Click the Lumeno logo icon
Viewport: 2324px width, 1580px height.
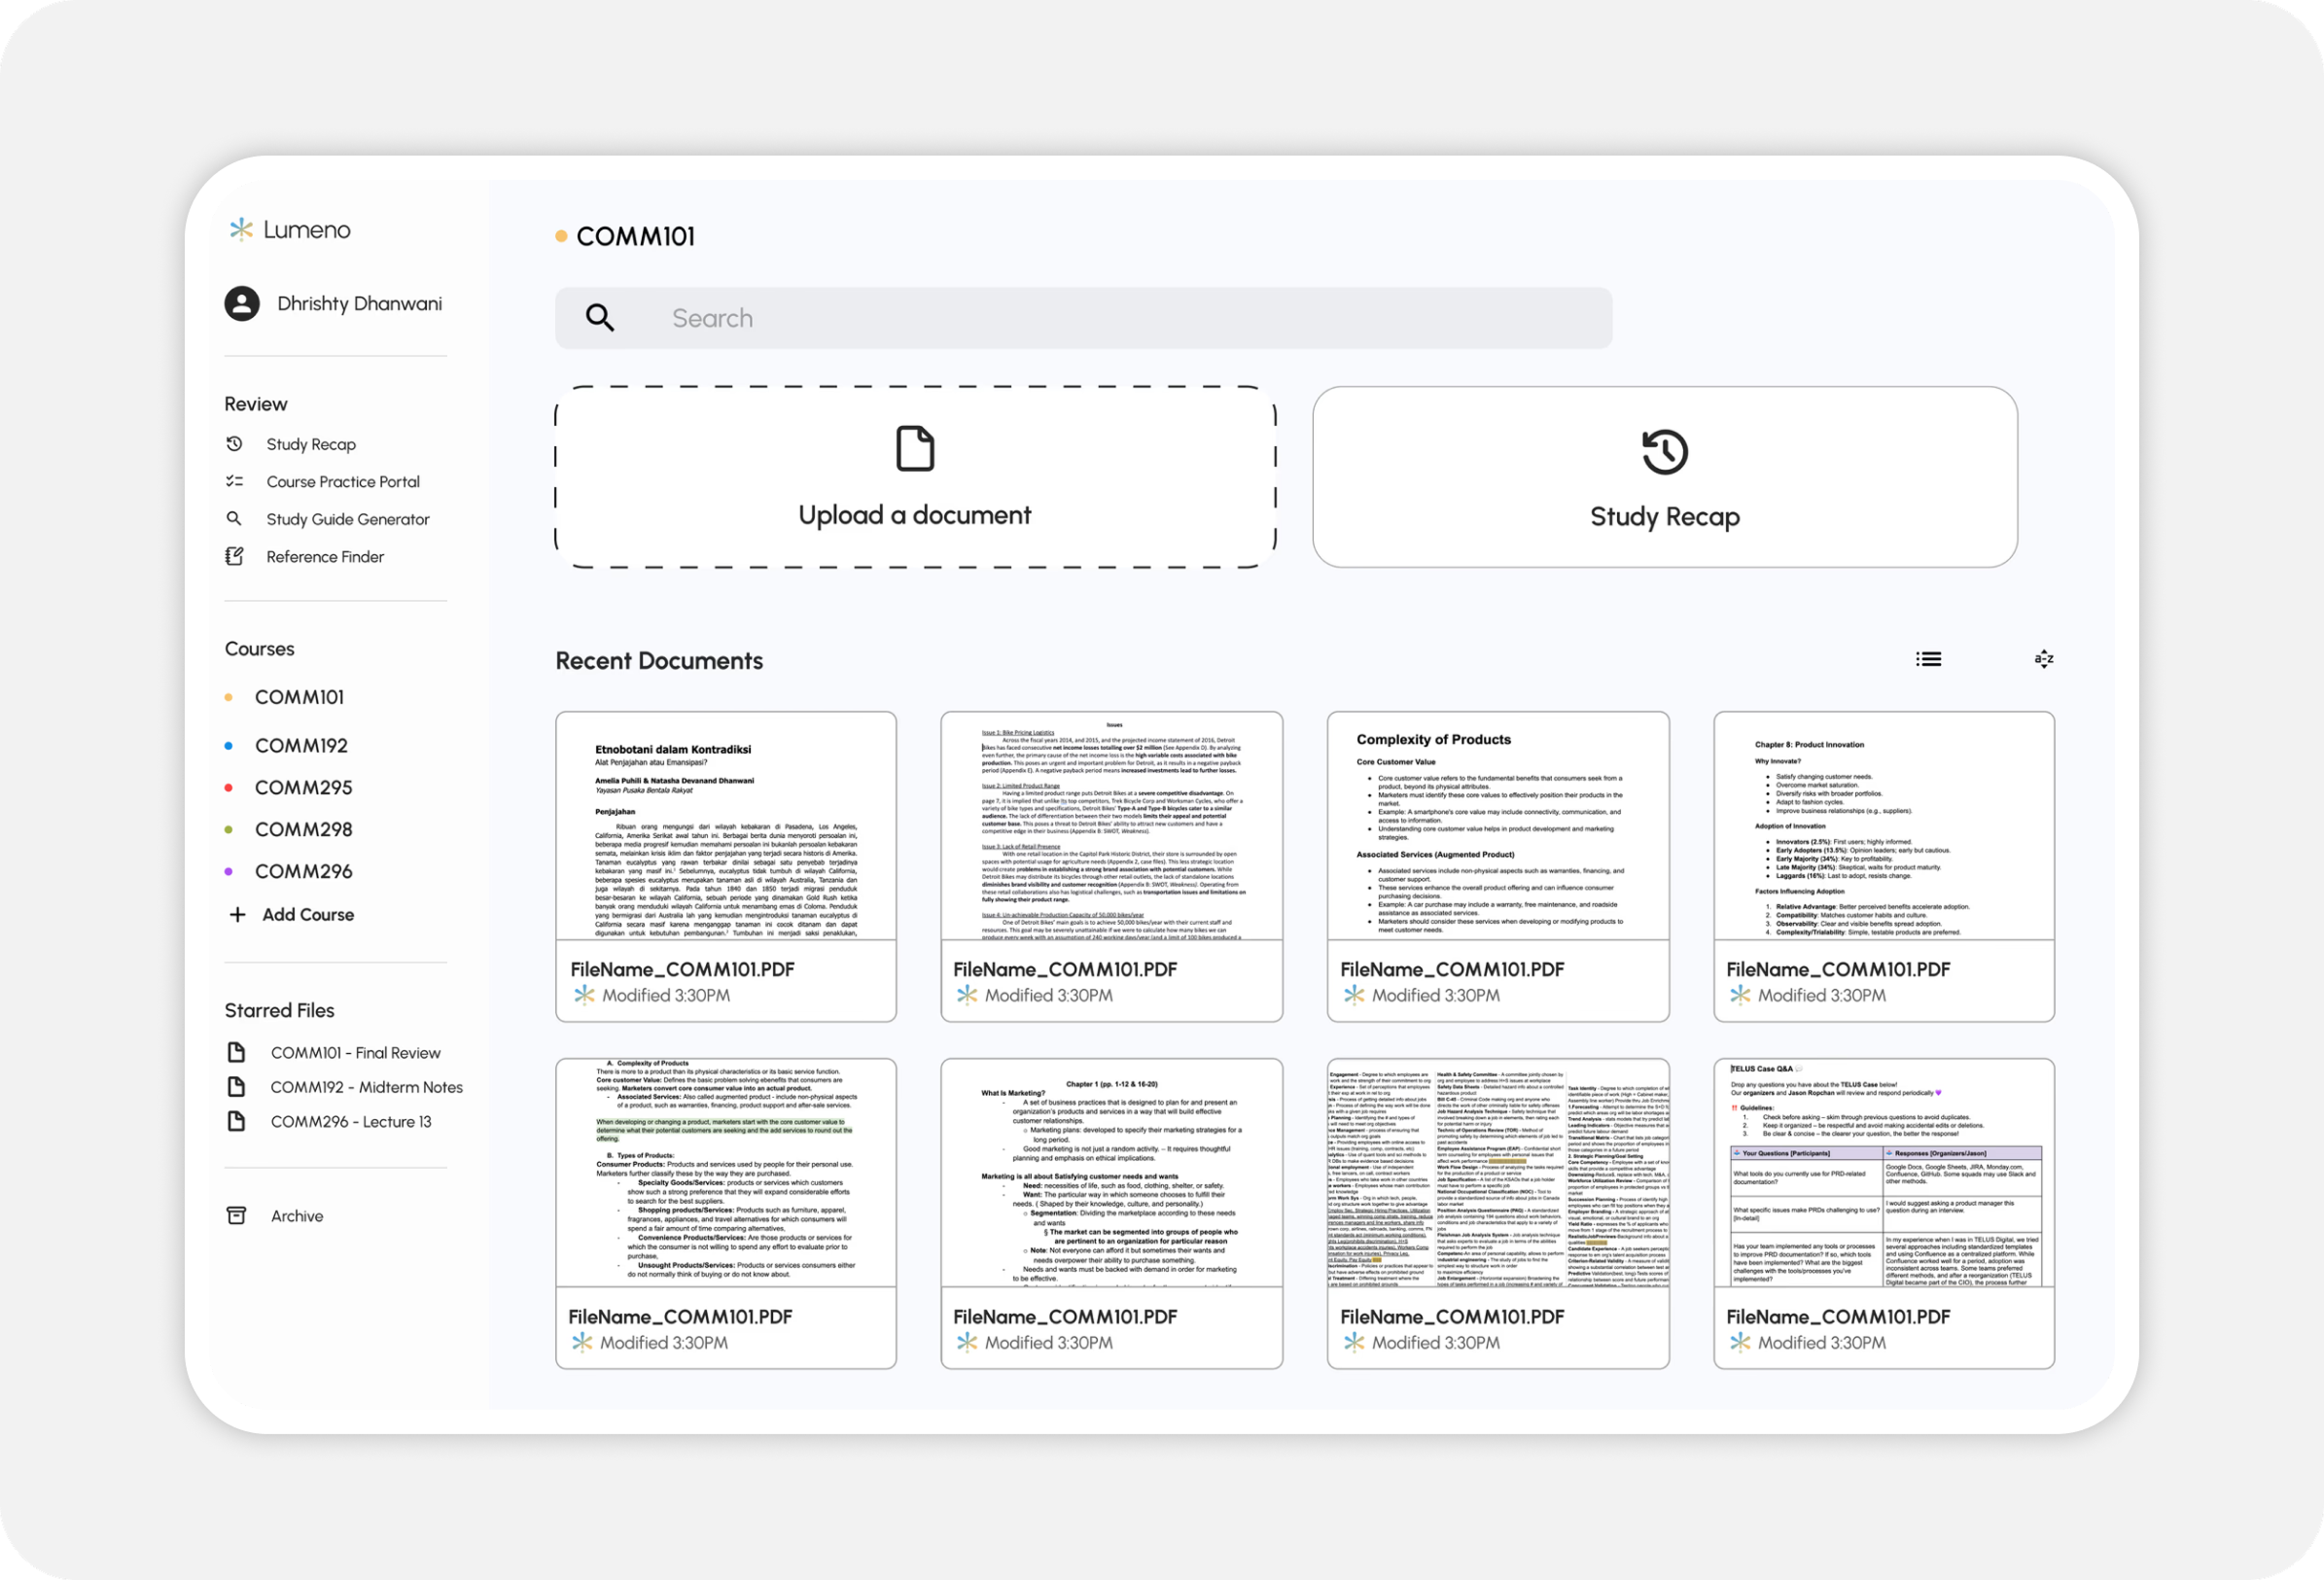point(241,230)
